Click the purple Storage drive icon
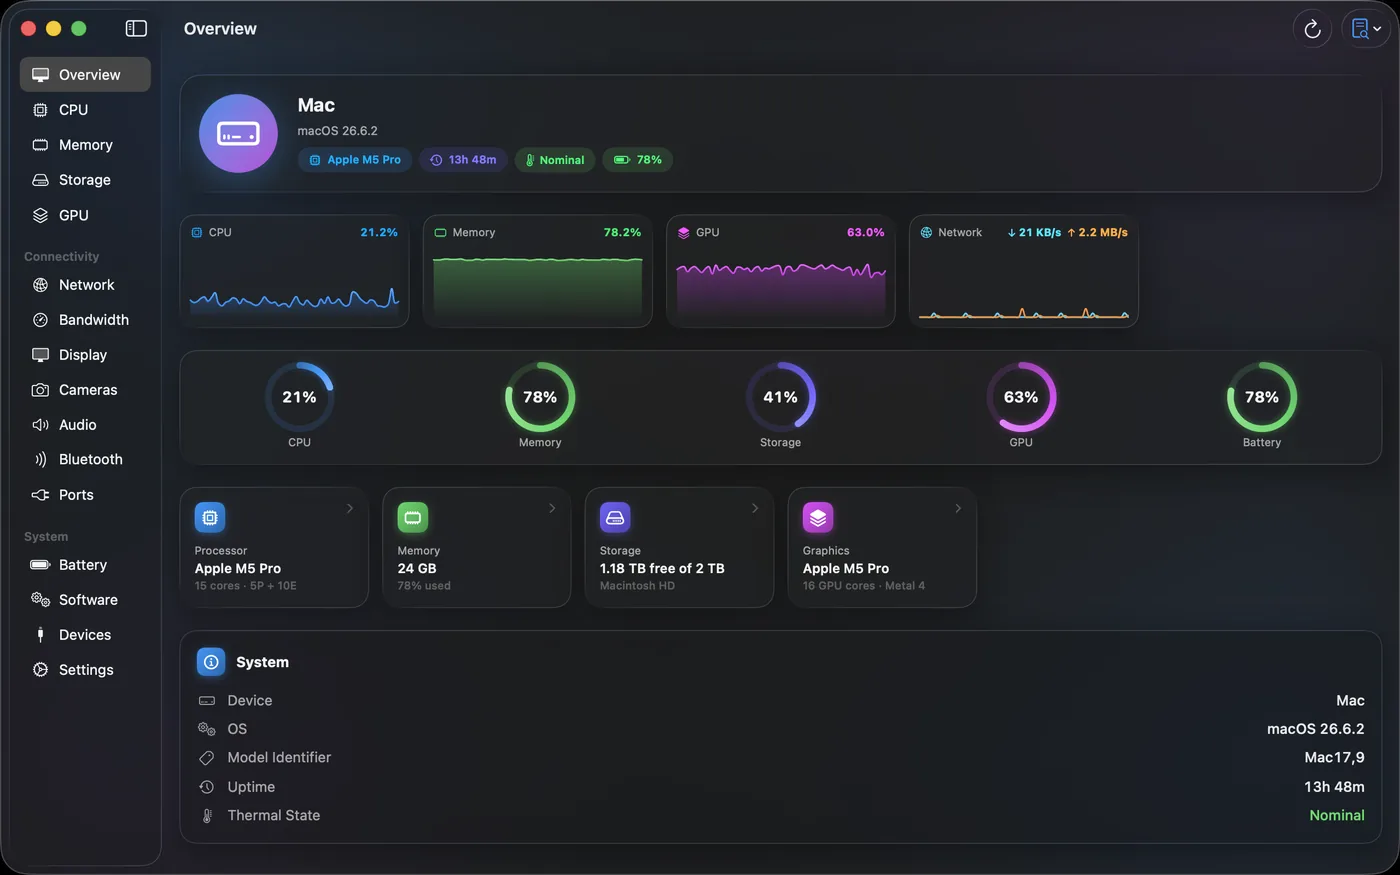 615,517
